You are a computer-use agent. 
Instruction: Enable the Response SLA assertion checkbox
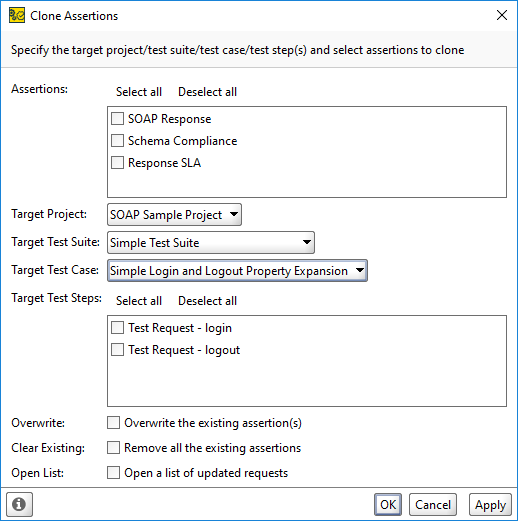pos(117,162)
